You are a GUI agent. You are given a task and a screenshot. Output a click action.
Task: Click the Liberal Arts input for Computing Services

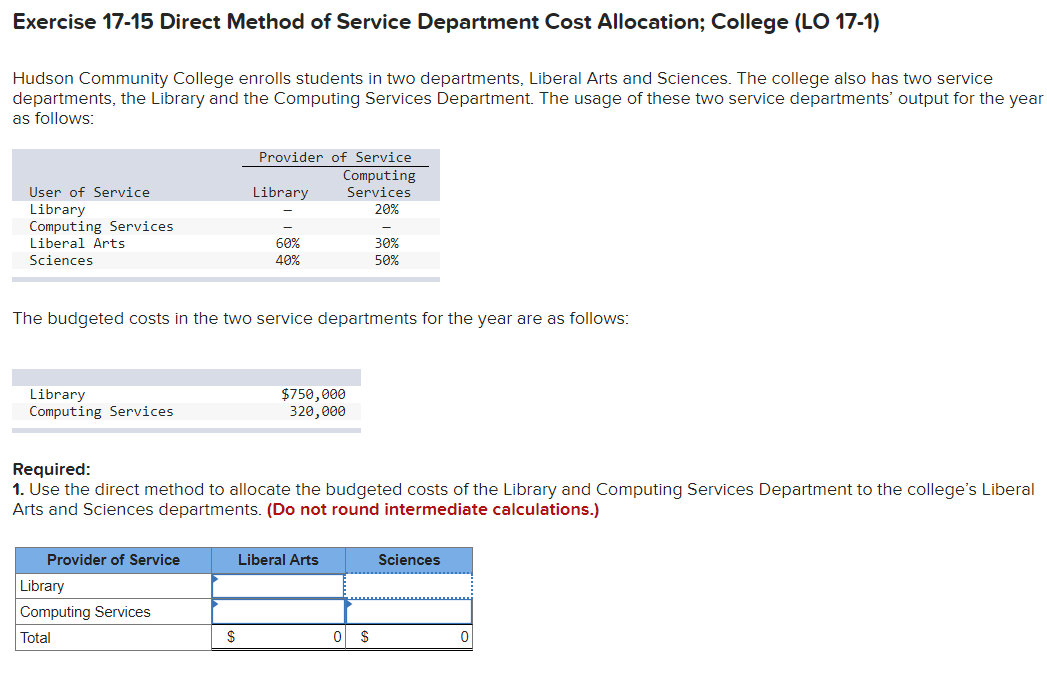coord(280,611)
